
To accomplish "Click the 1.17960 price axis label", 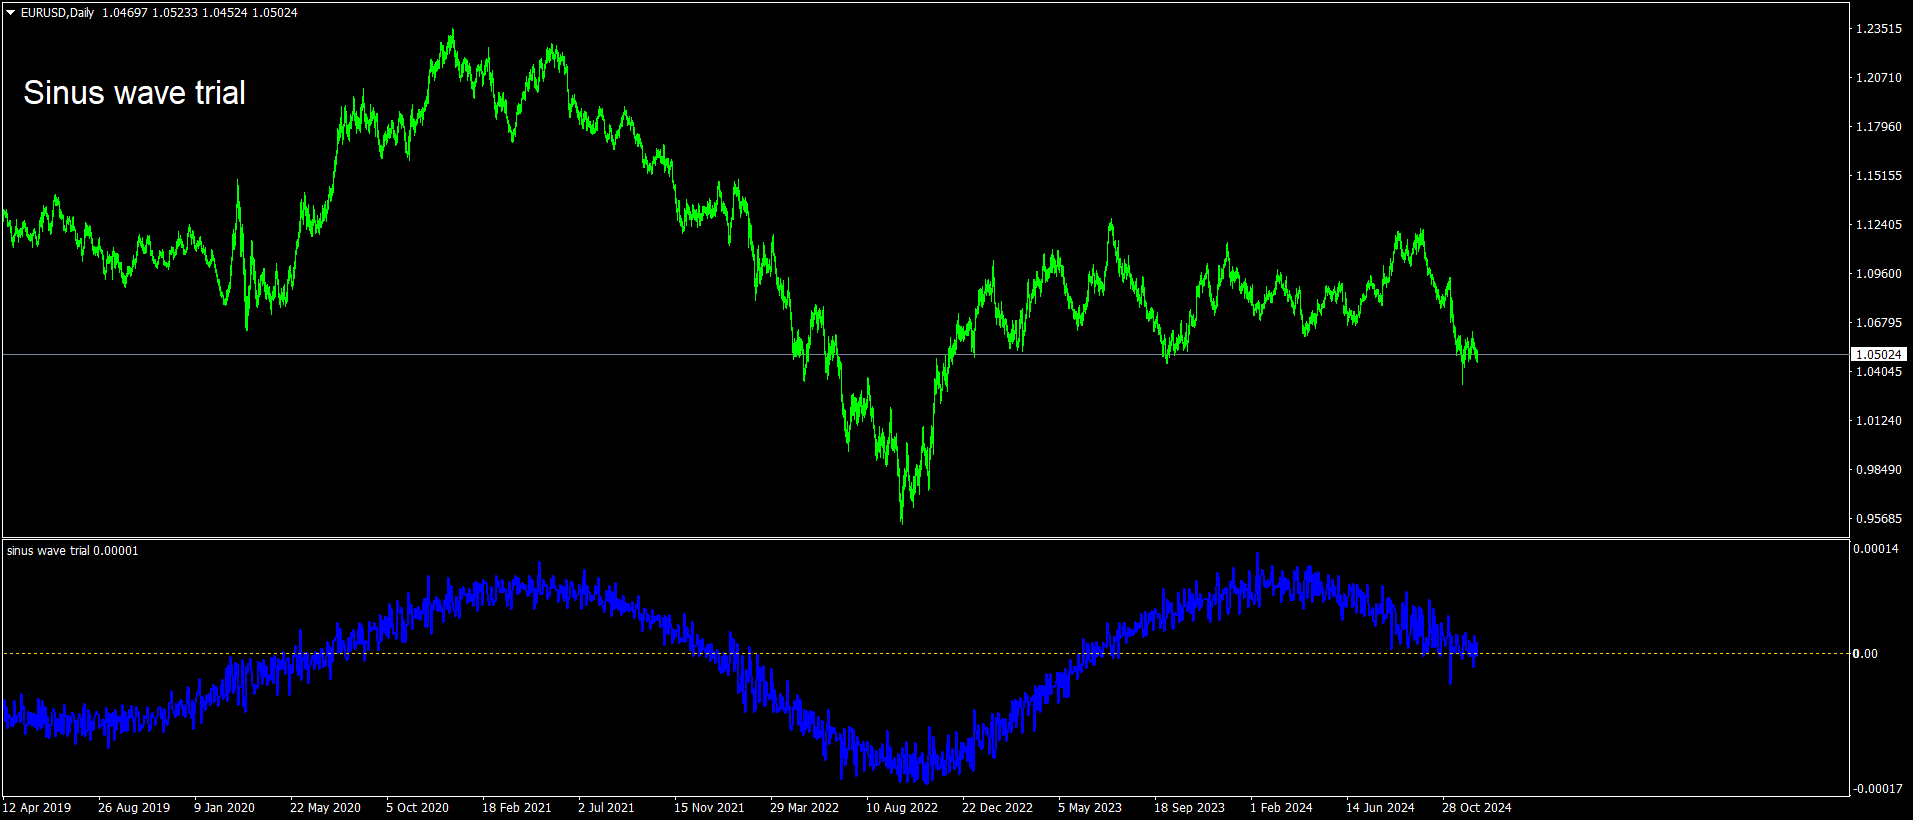I will coord(1879,127).
